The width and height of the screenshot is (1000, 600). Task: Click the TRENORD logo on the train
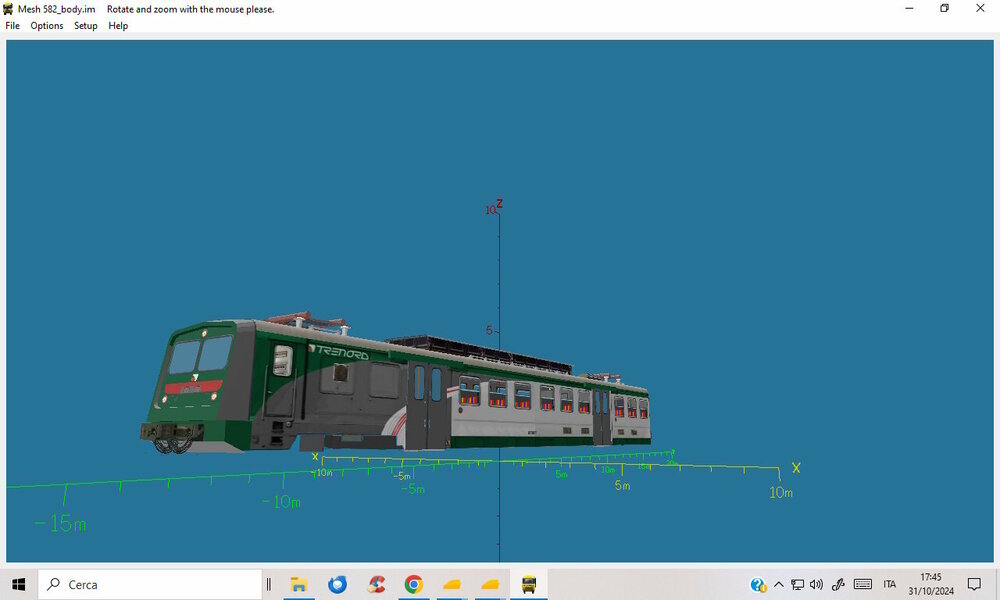[339, 352]
